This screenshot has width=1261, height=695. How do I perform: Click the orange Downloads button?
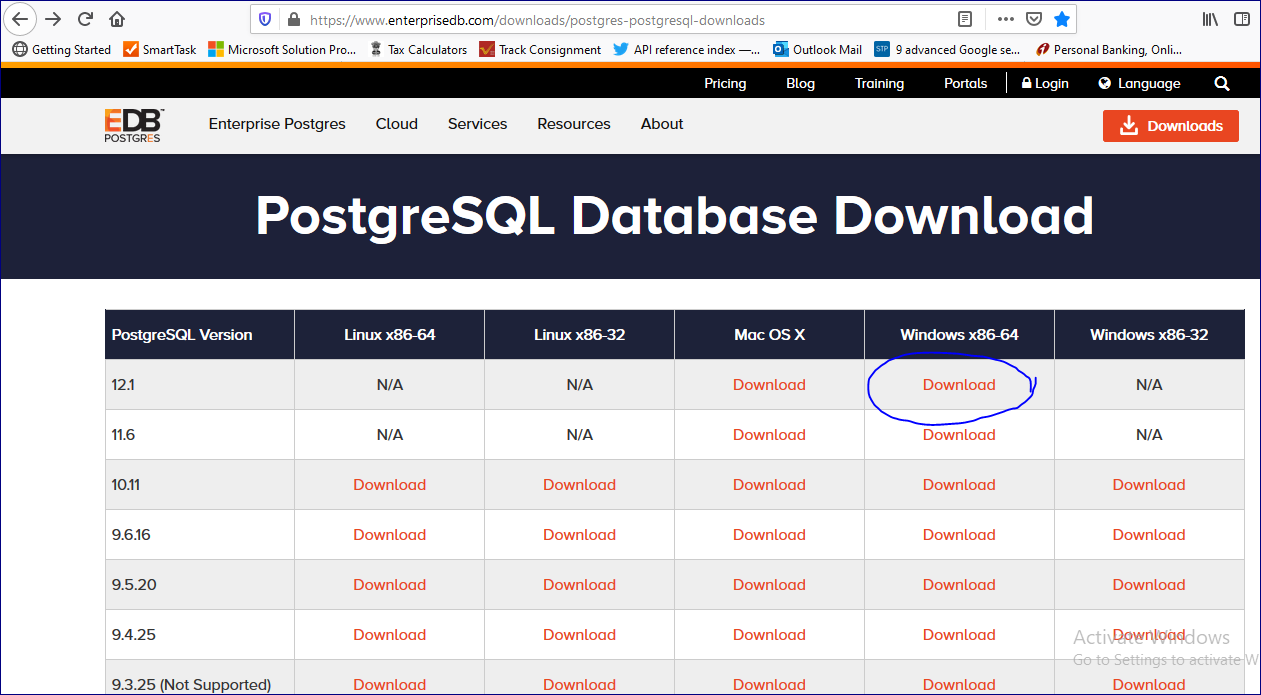1170,126
